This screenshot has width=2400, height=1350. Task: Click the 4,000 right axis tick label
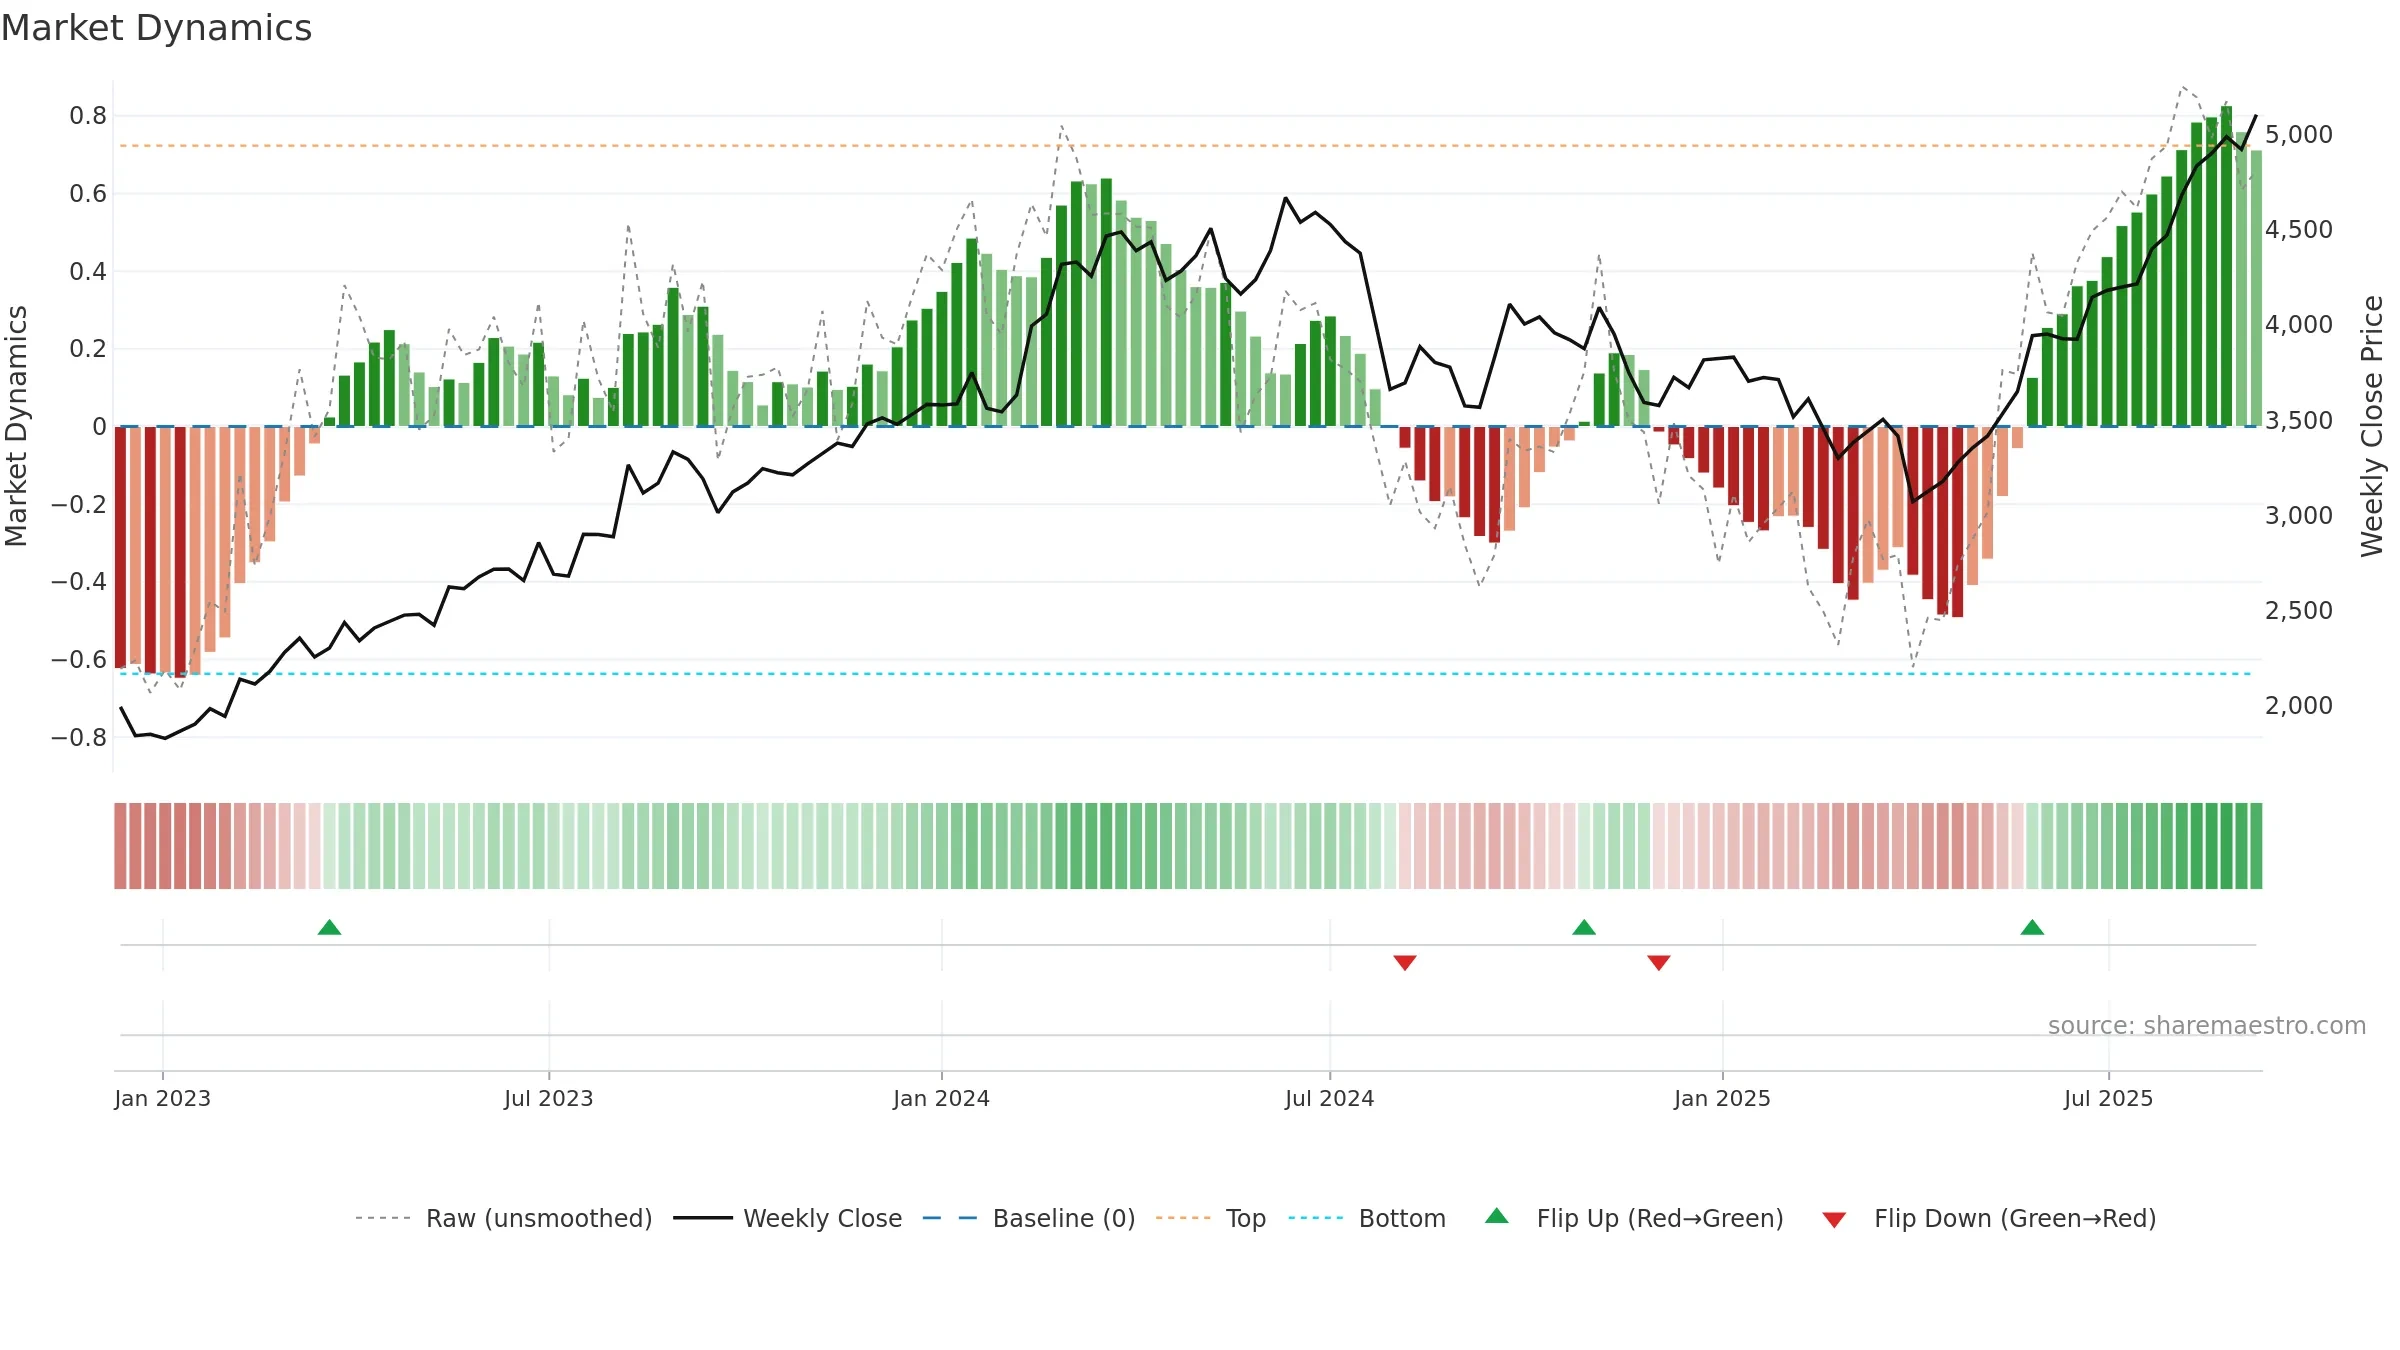pyautogui.click(x=2299, y=324)
